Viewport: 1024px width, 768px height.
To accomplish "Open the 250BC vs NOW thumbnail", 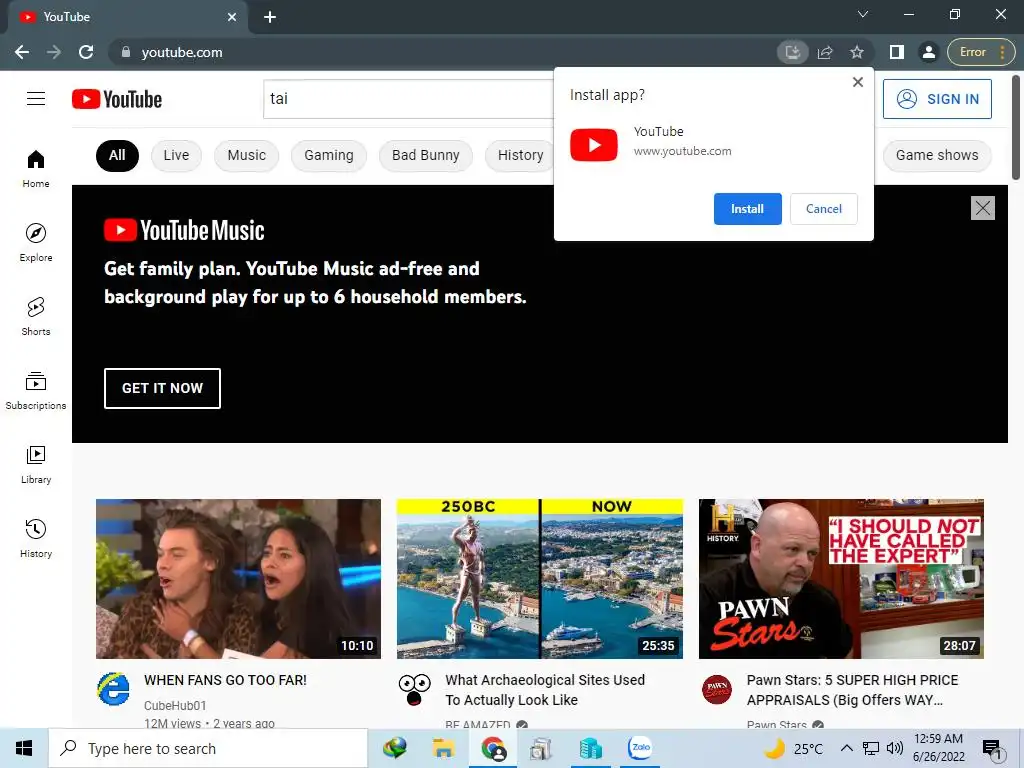I will pyautogui.click(x=540, y=579).
